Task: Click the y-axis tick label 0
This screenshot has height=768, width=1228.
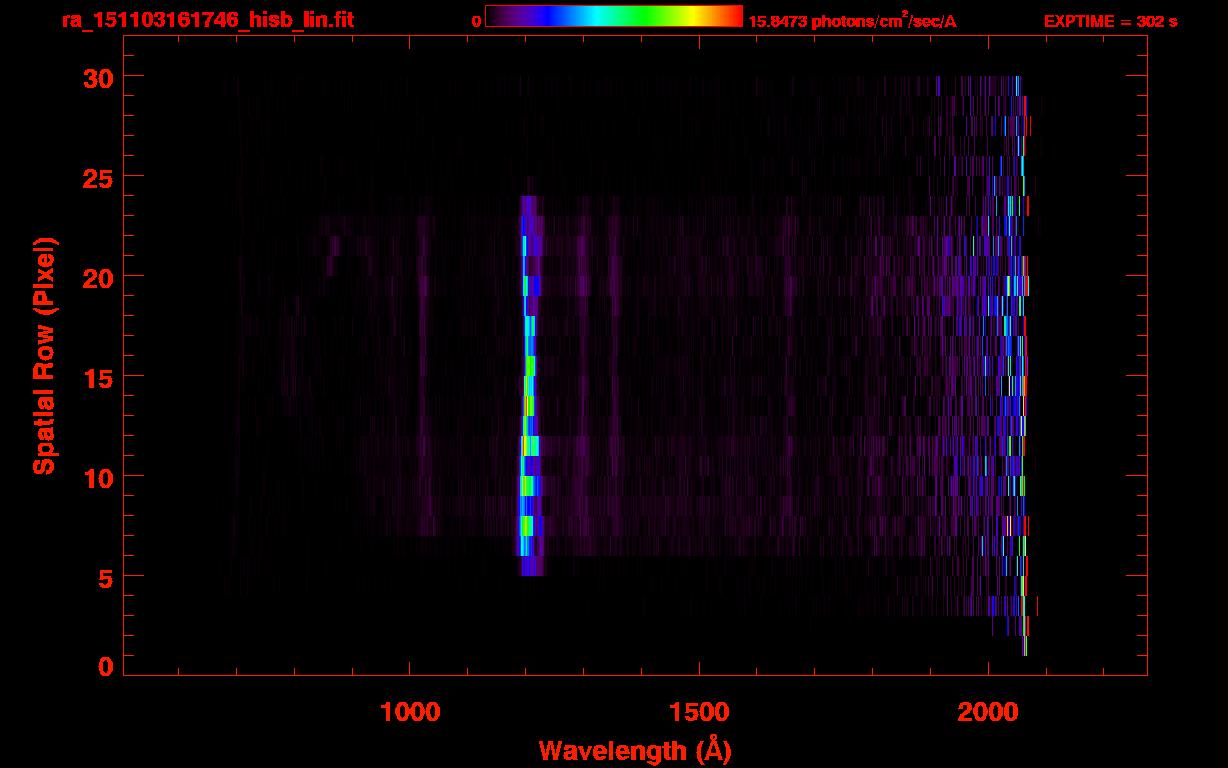Action: click(106, 666)
